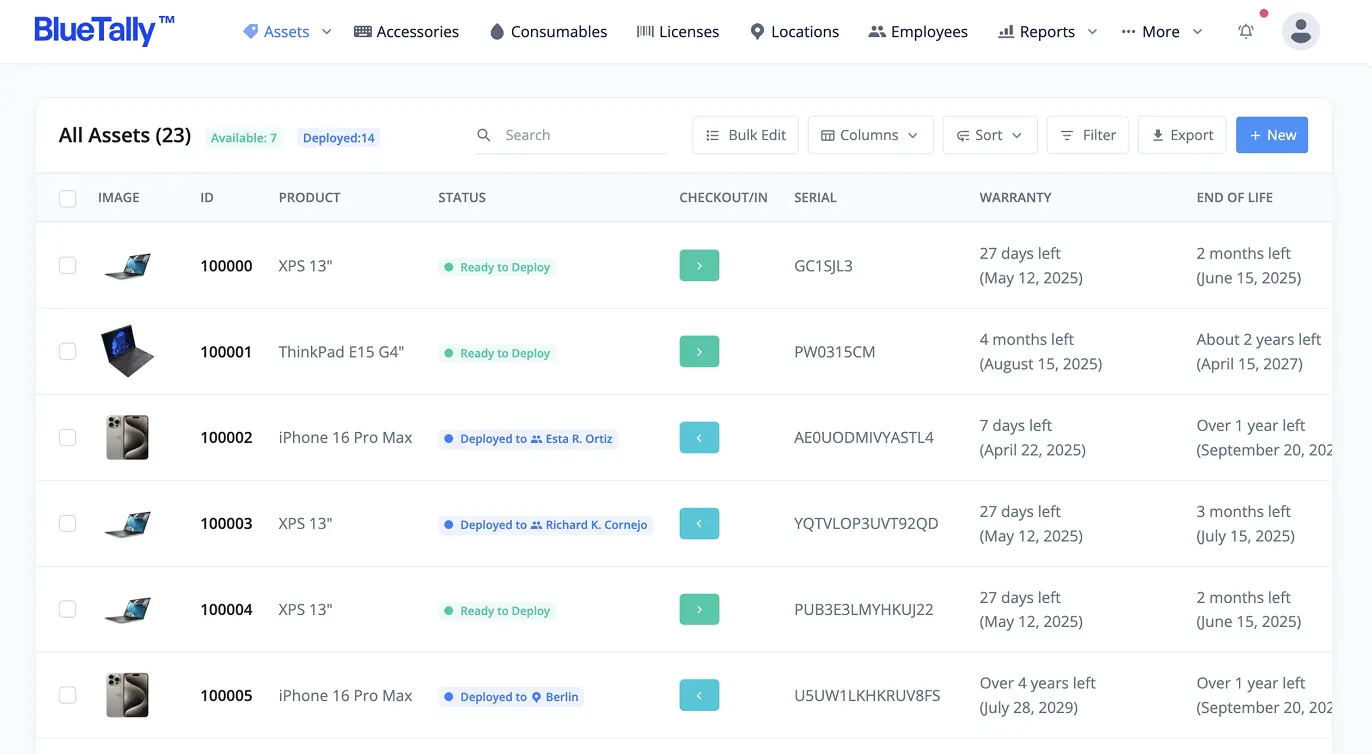Viewport: 1372px width, 754px height.
Task: Go to Locations page
Action: 794,32
